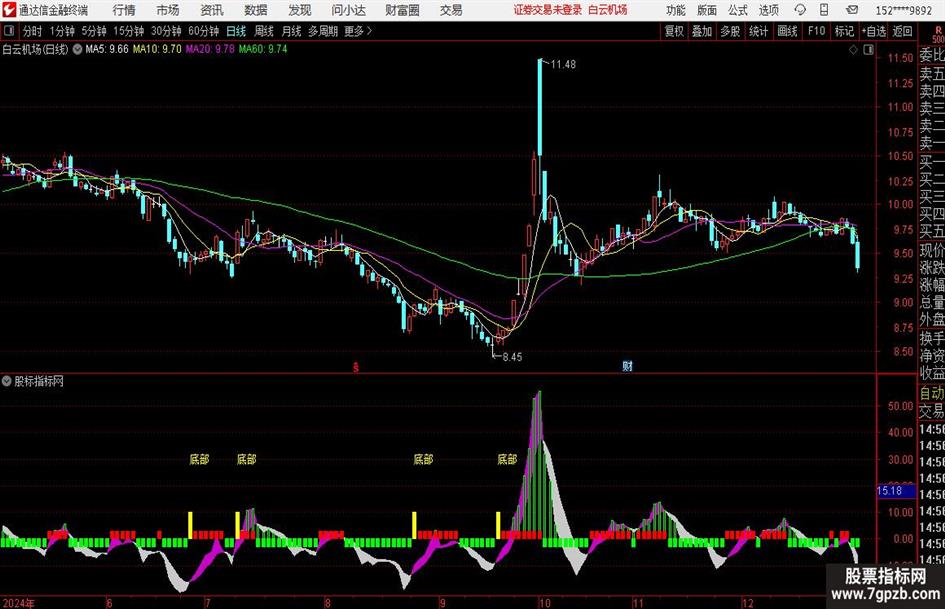The width and height of the screenshot is (945, 609).
Task: Click the 15.18 indicator value marker
Action: 889,491
